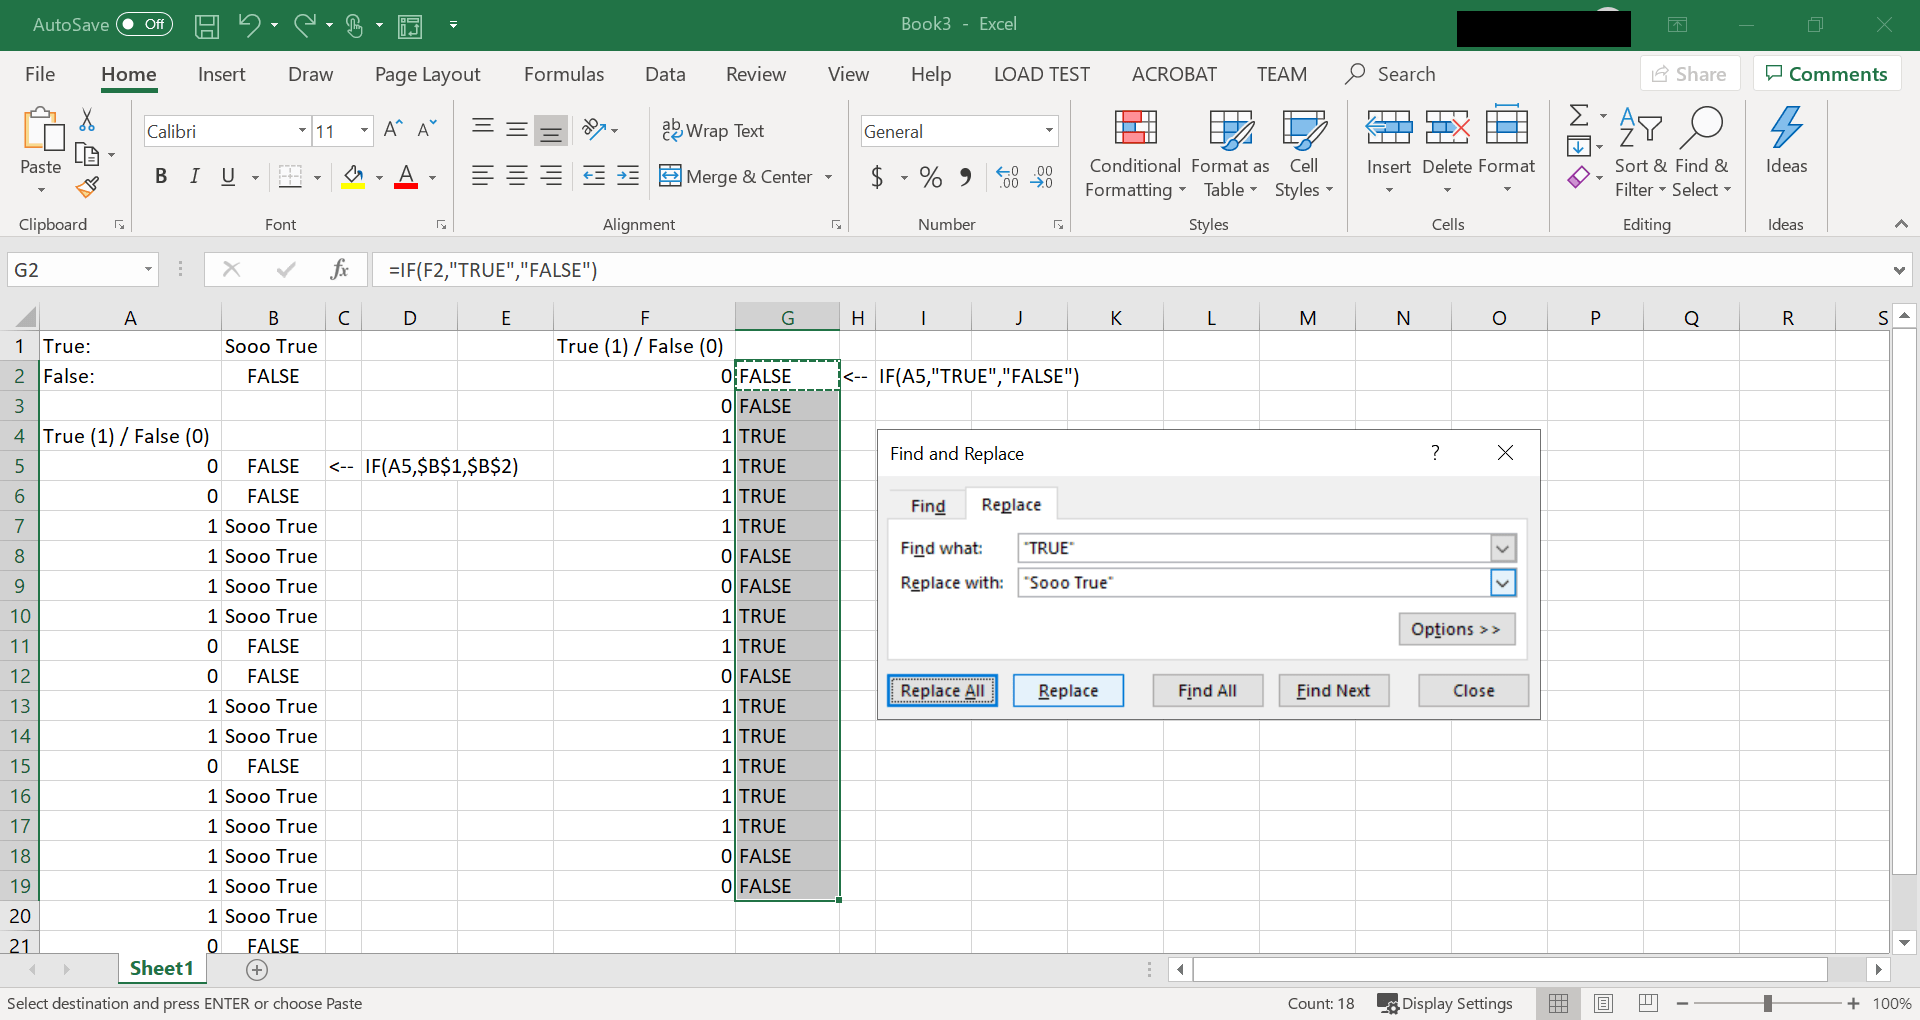Open Sort & Filter options
Image resolution: width=1920 pixels, height=1020 pixels.
pyautogui.click(x=1638, y=150)
